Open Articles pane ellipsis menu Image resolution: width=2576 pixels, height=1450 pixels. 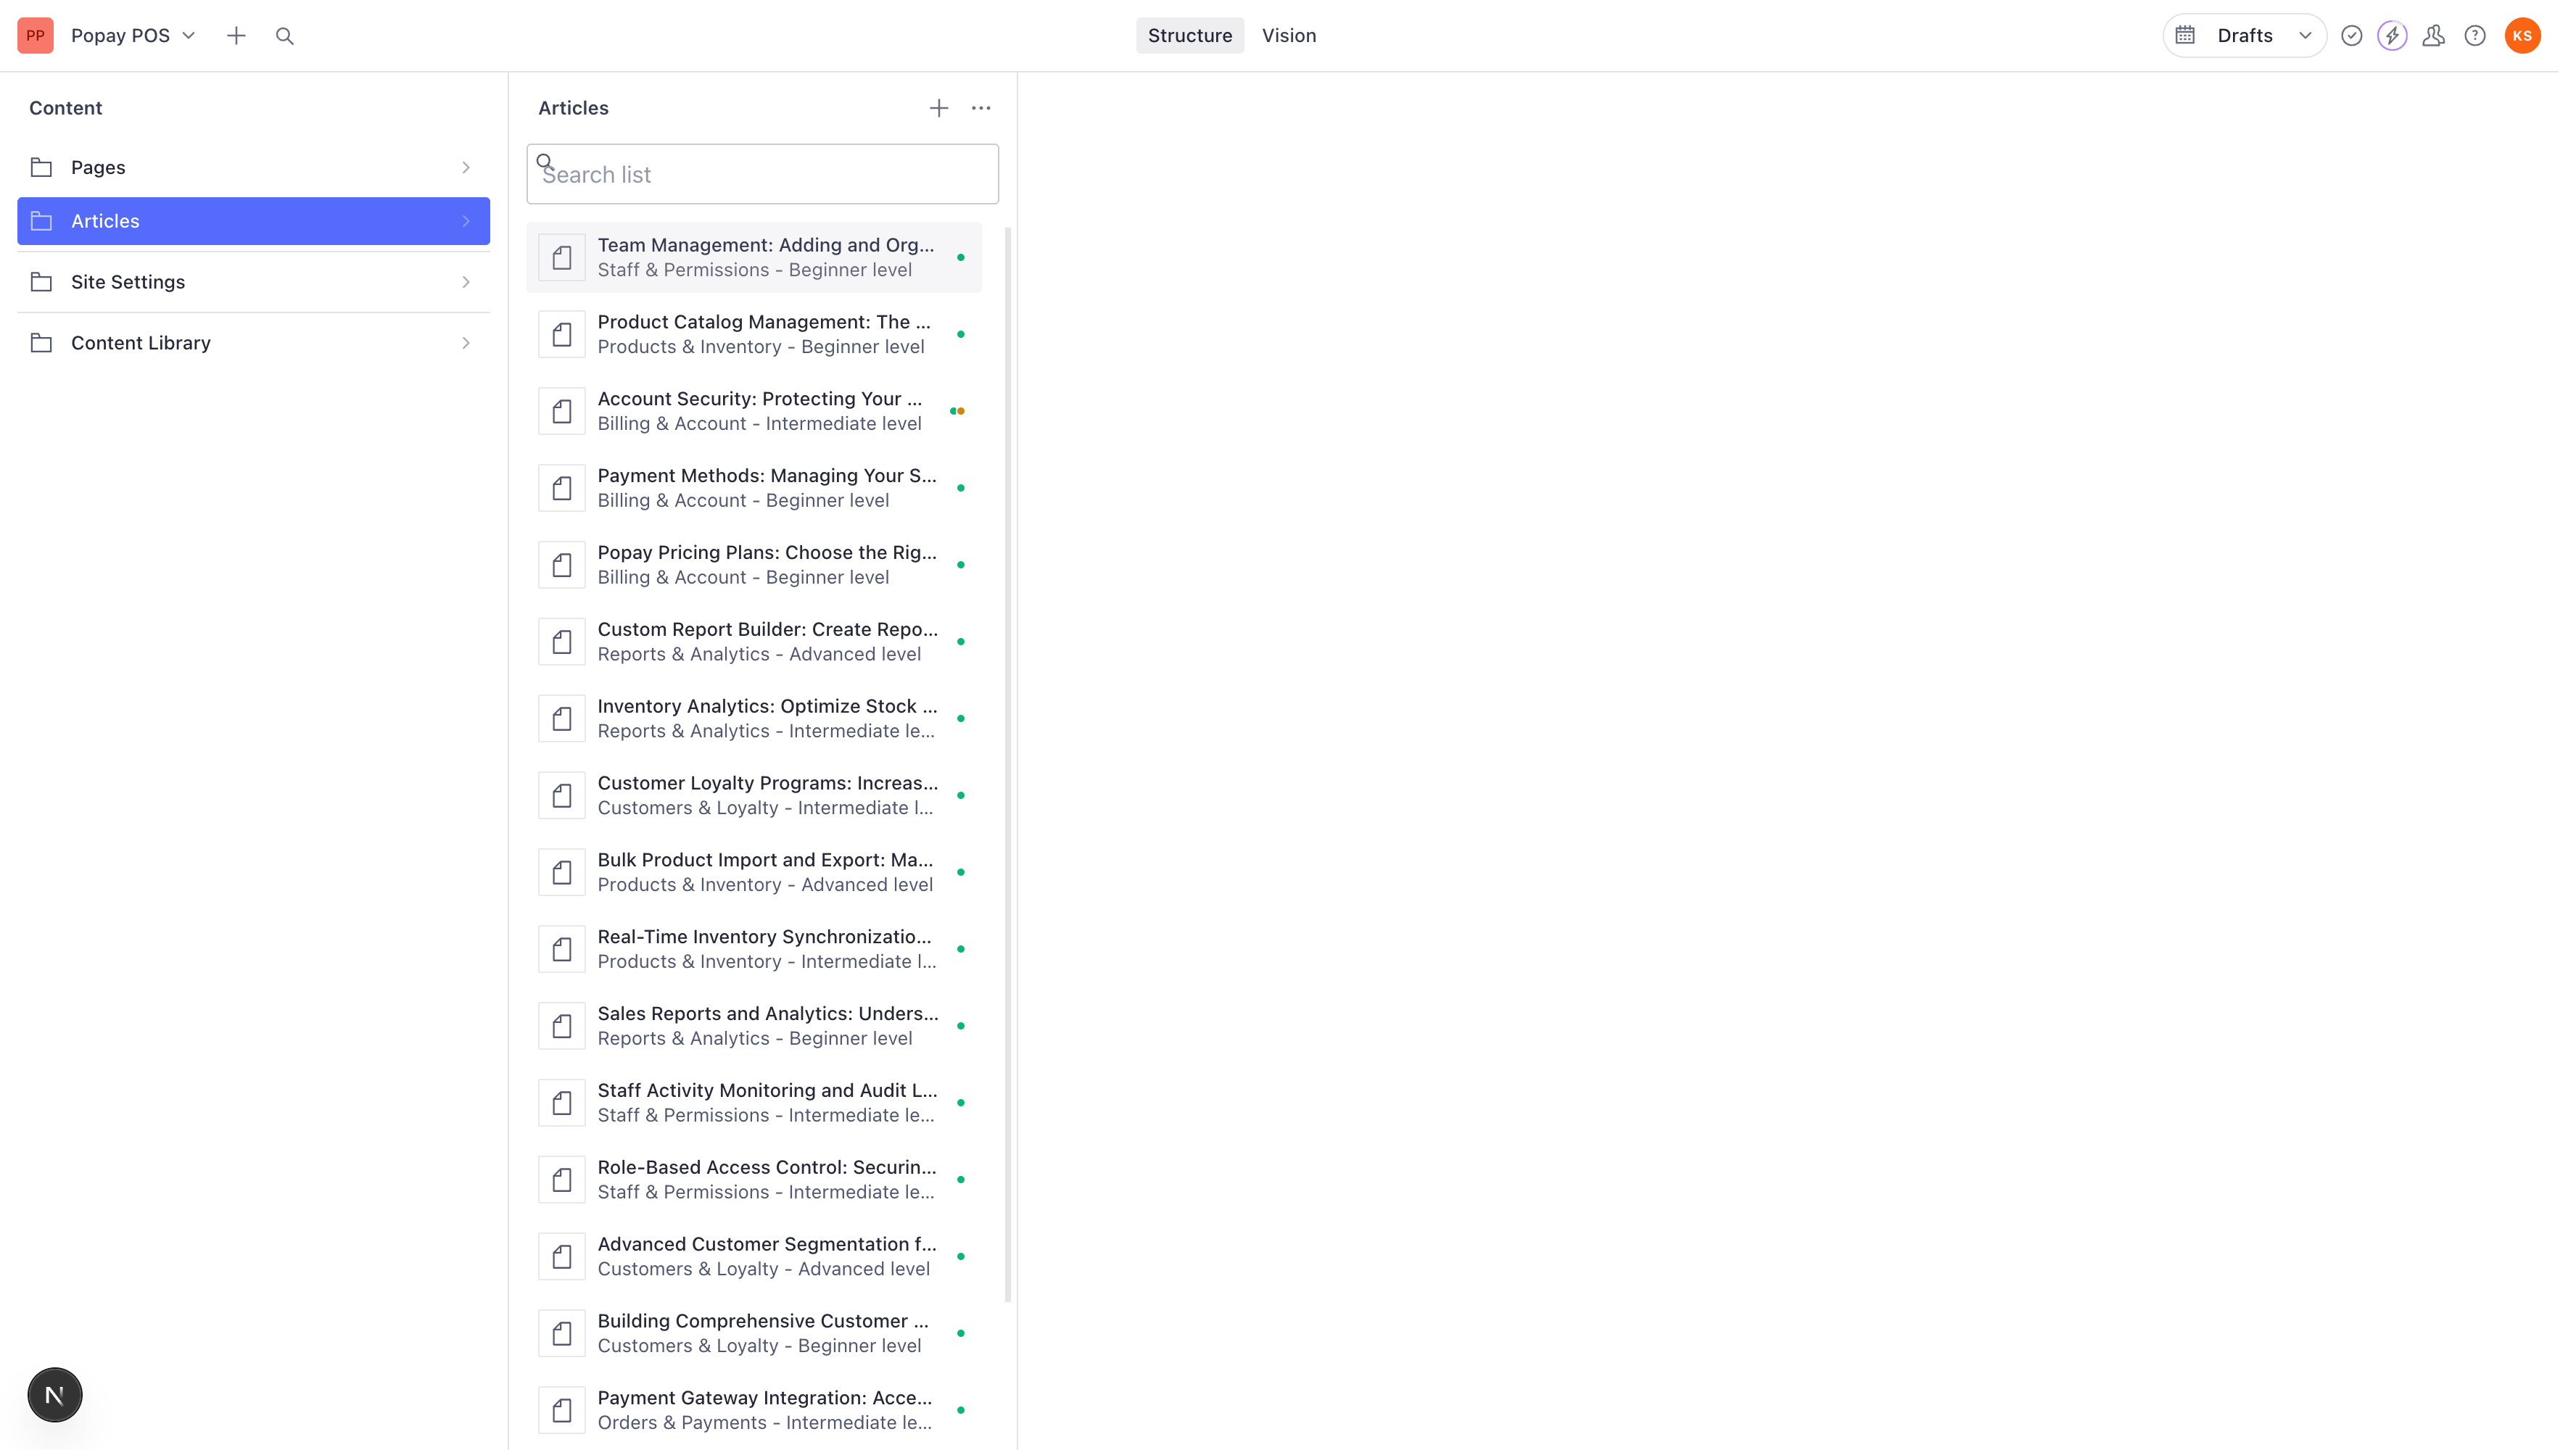981,108
